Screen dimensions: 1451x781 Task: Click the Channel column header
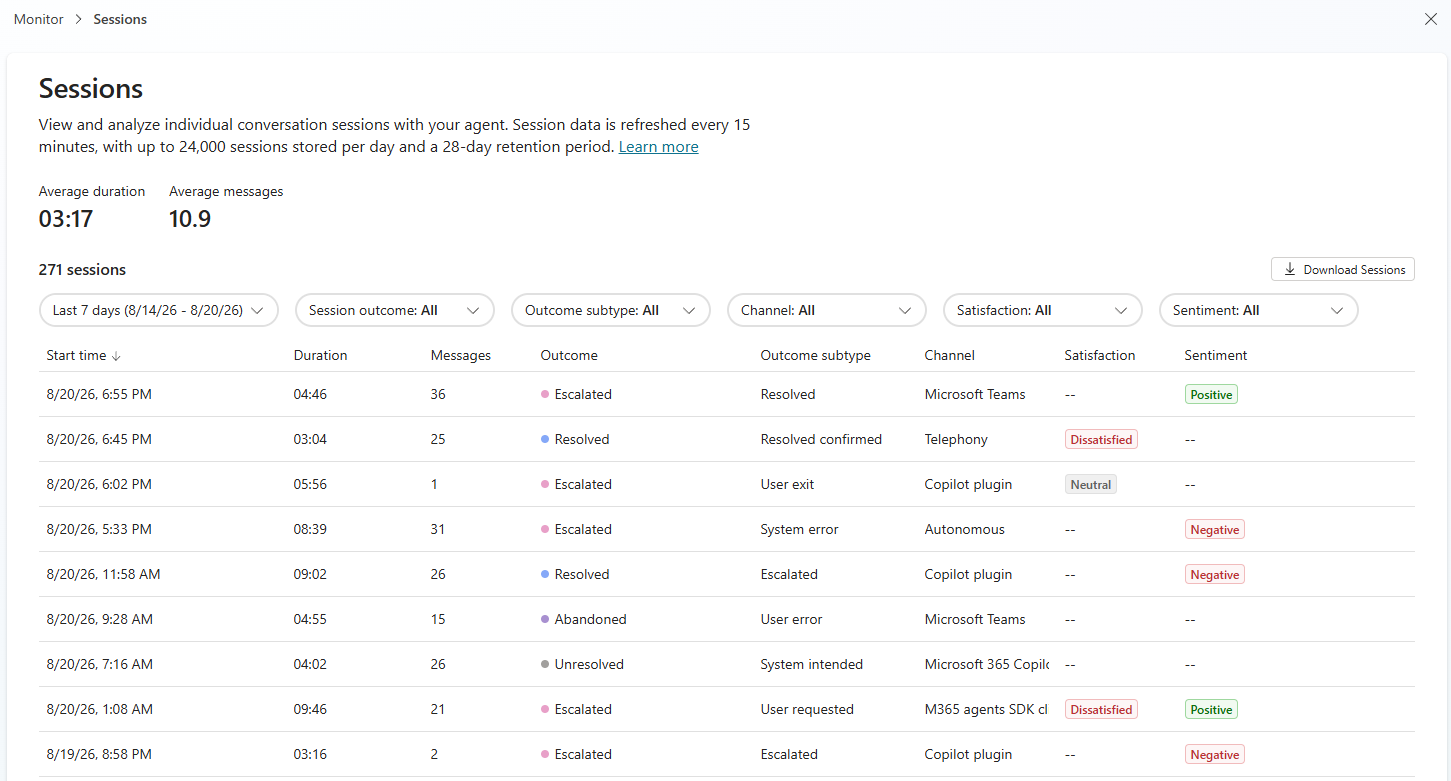point(950,355)
